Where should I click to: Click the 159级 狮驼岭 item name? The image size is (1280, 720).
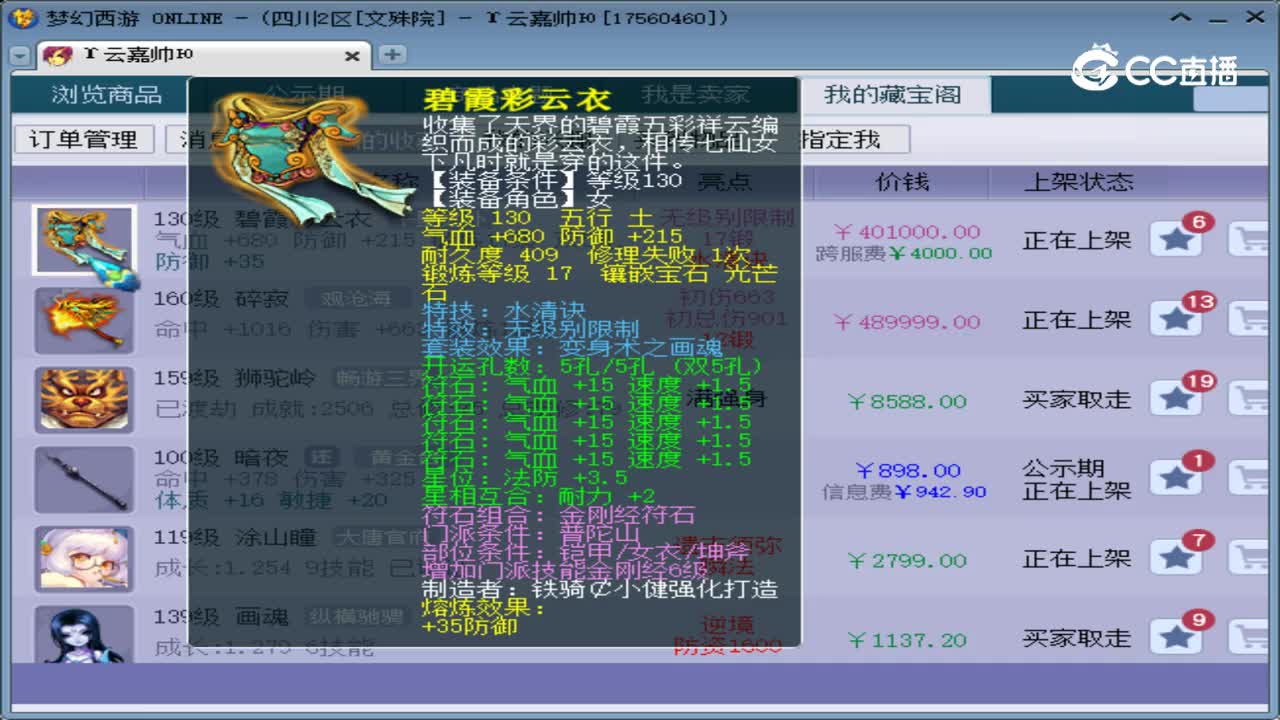[x=234, y=379]
